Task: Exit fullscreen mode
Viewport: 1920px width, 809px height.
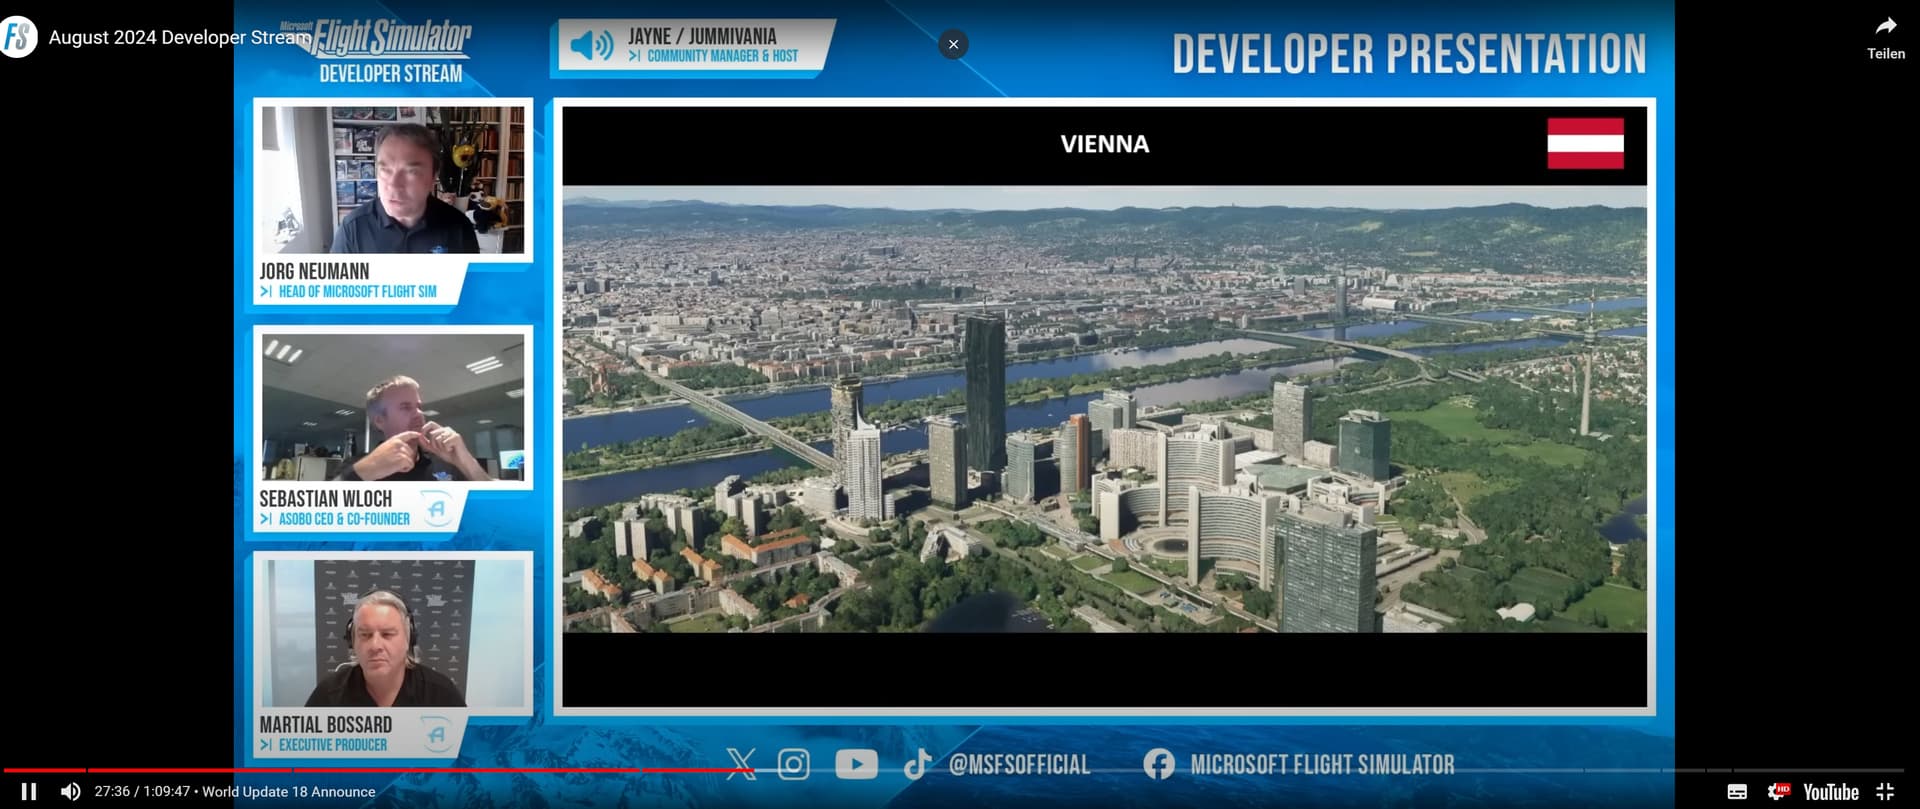Action: (x=1885, y=791)
